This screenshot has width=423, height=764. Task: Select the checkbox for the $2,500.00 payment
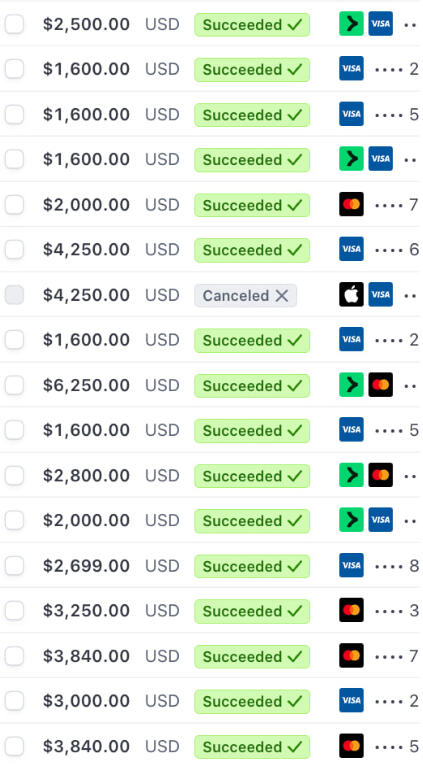coord(14,24)
